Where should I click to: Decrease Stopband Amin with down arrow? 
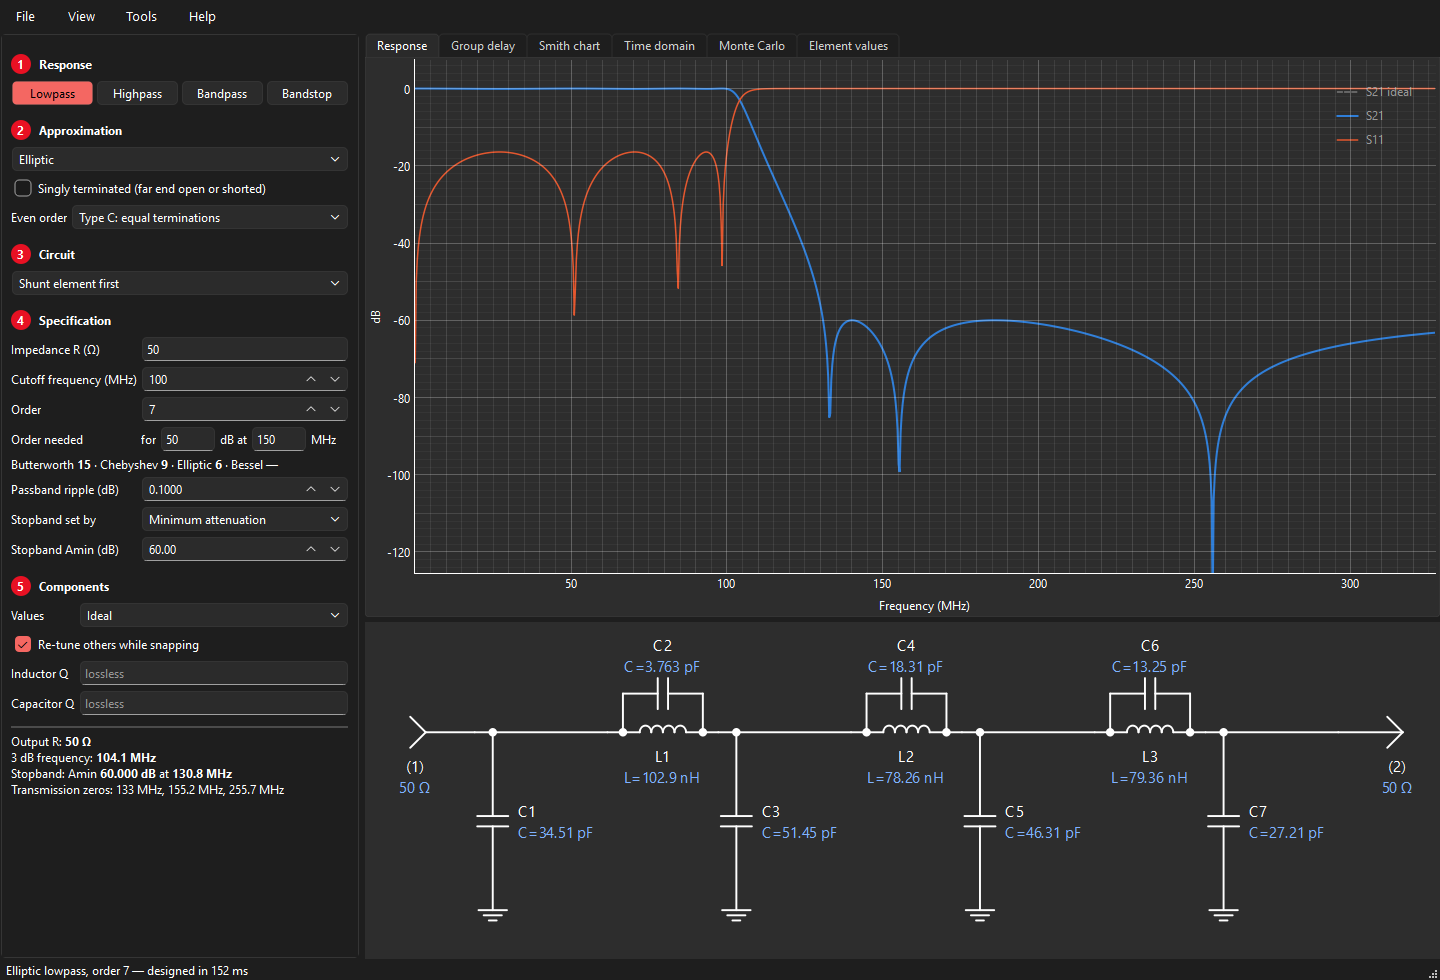335,549
